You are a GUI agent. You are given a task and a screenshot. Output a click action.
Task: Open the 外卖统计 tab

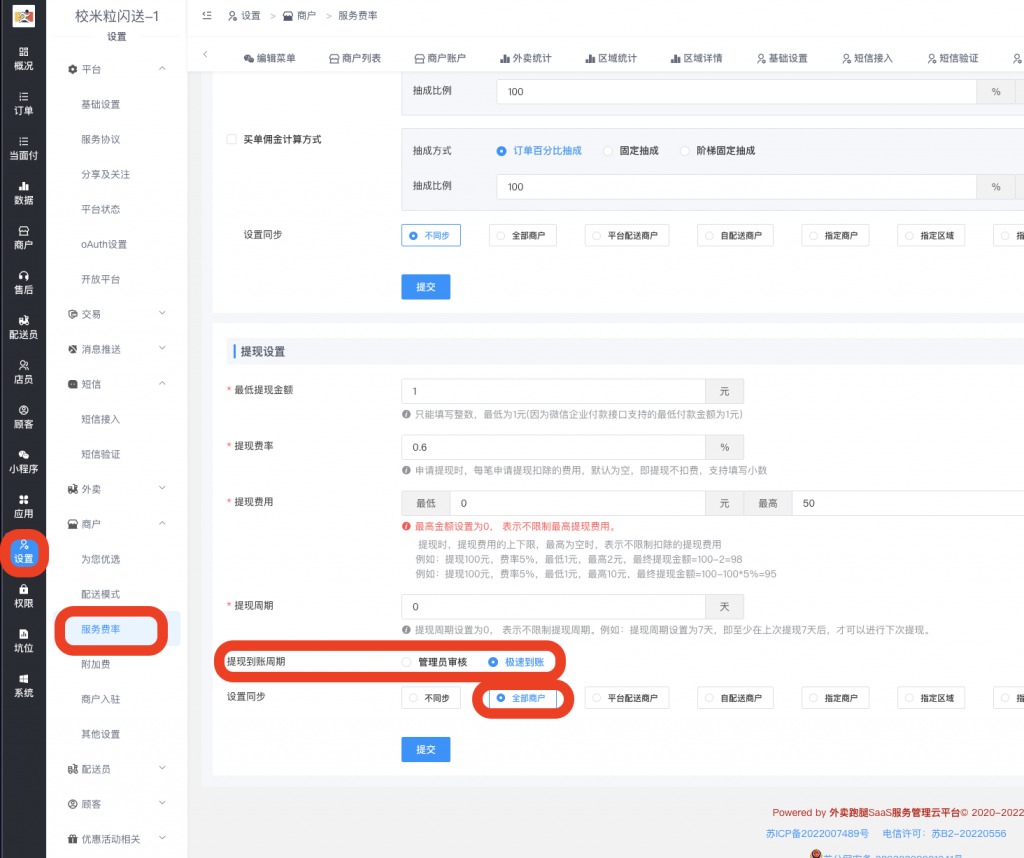pos(528,57)
